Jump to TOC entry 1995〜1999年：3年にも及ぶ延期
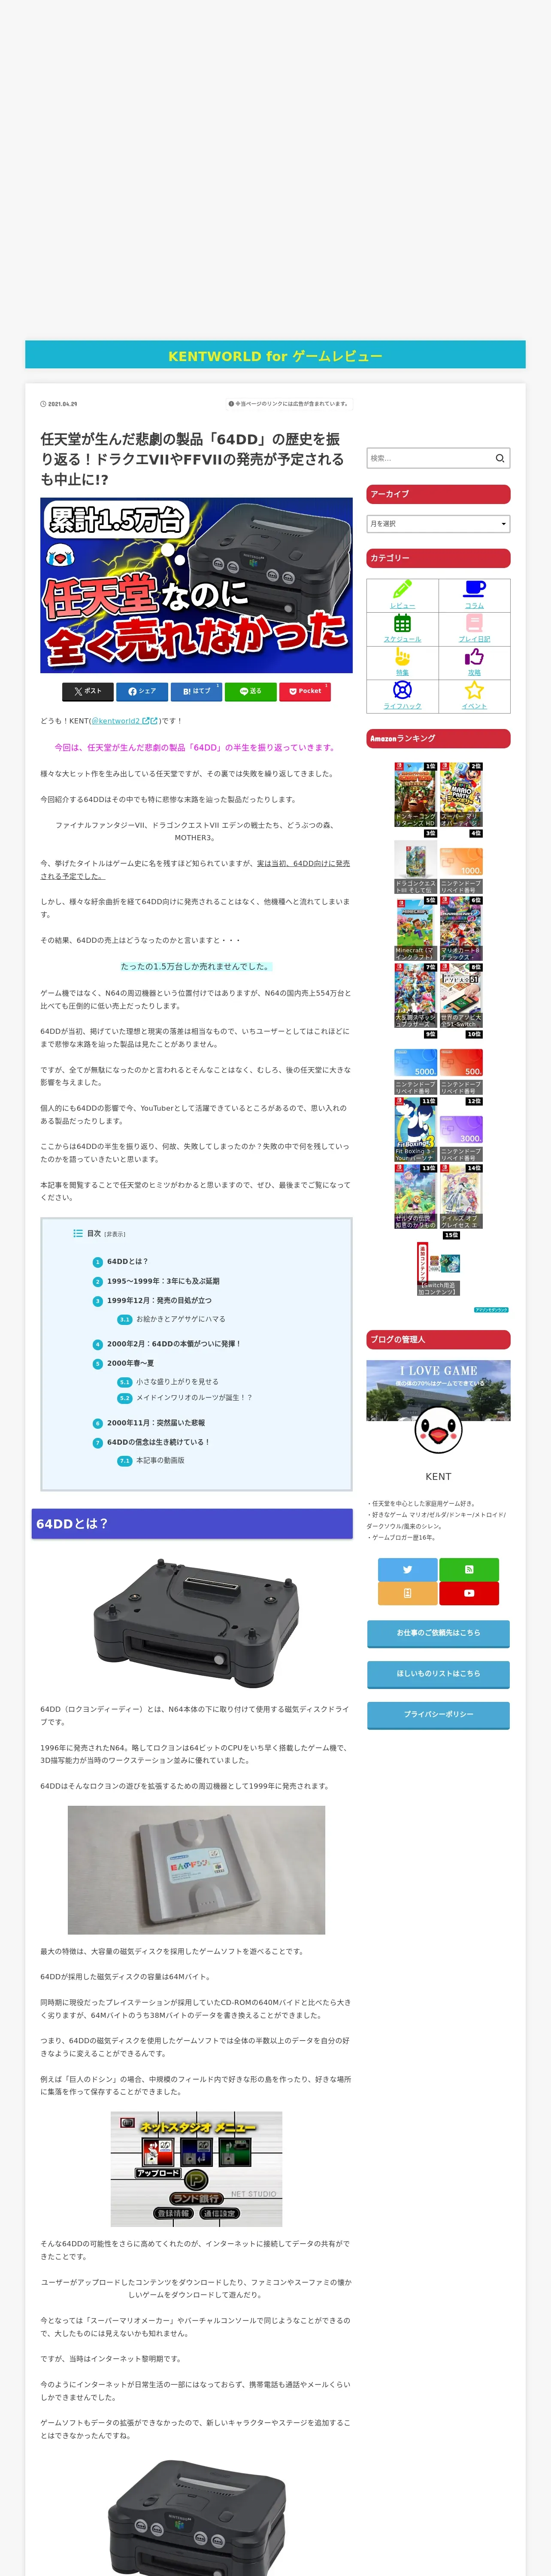This screenshot has height=2576, width=551. 163,1281
